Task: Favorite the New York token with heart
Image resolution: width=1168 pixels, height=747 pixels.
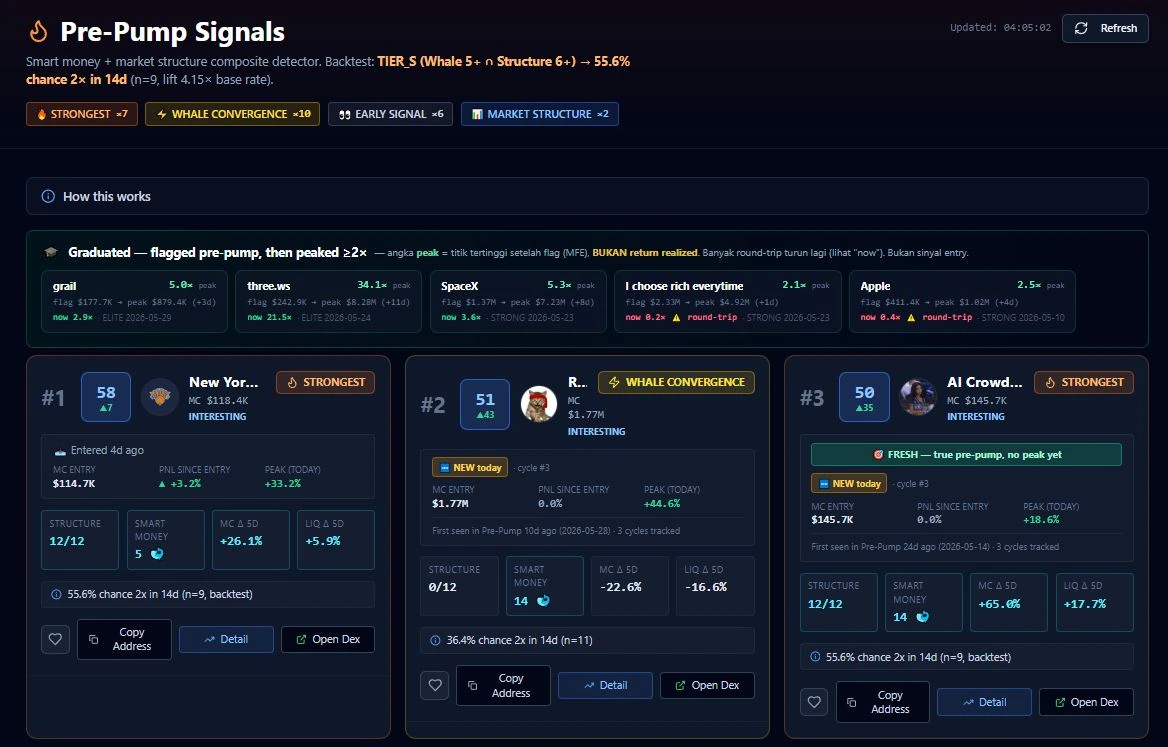Action: click(x=55, y=639)
